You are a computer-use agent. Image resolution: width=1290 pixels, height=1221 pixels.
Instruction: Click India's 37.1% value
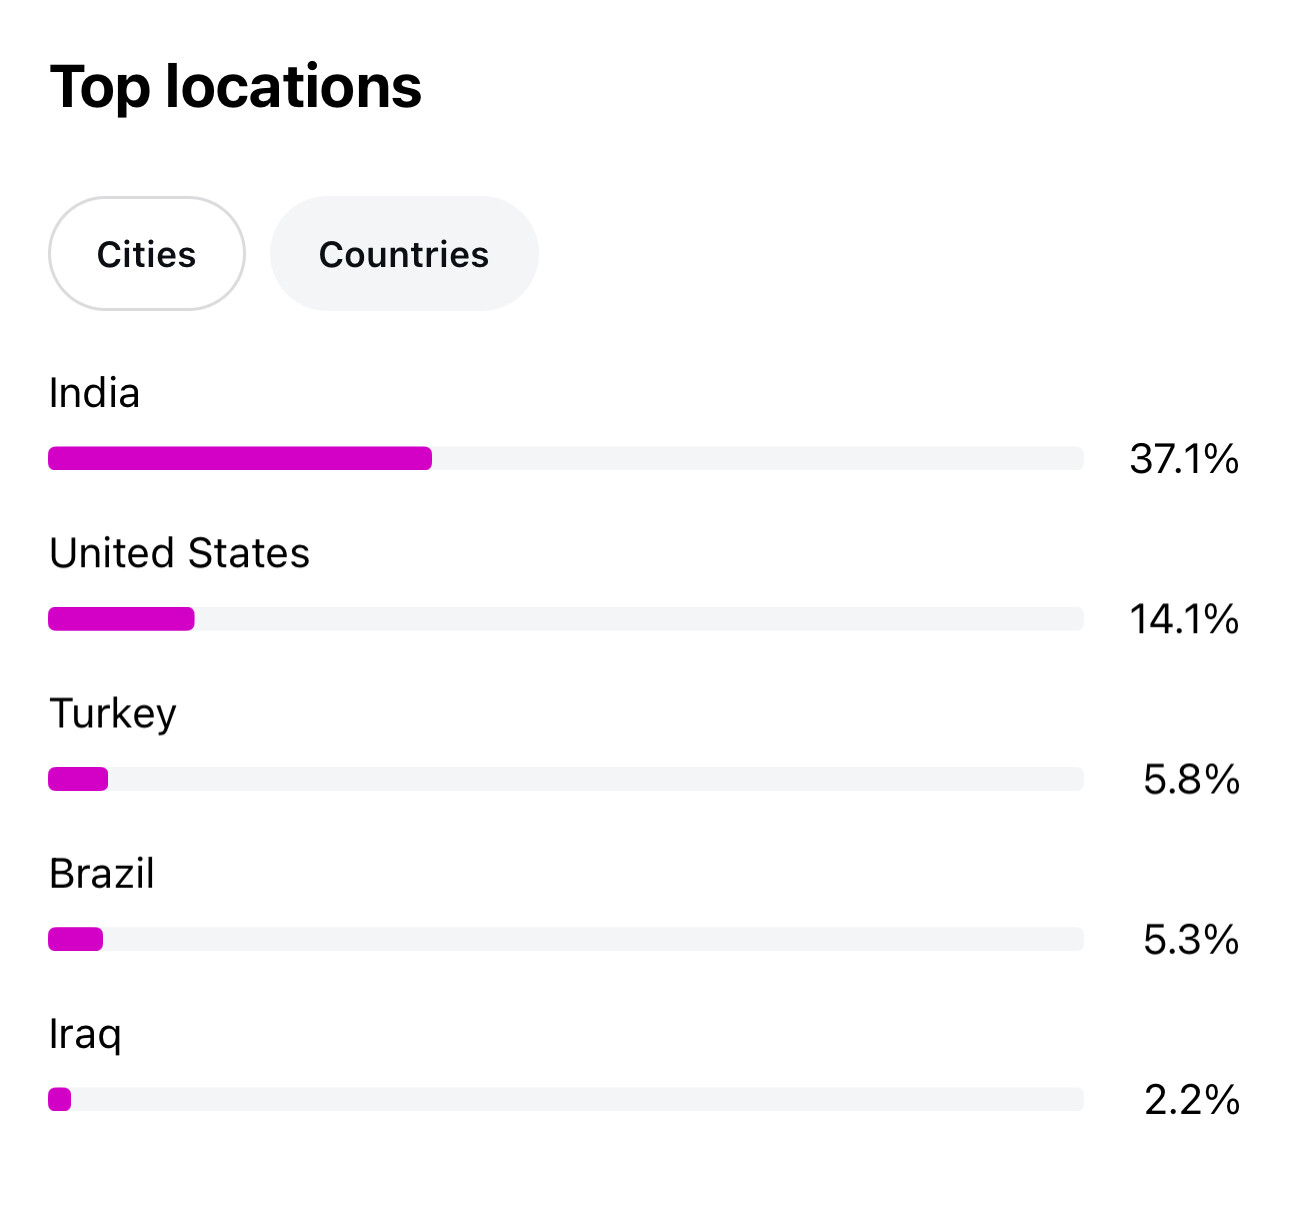(1184, 459)
